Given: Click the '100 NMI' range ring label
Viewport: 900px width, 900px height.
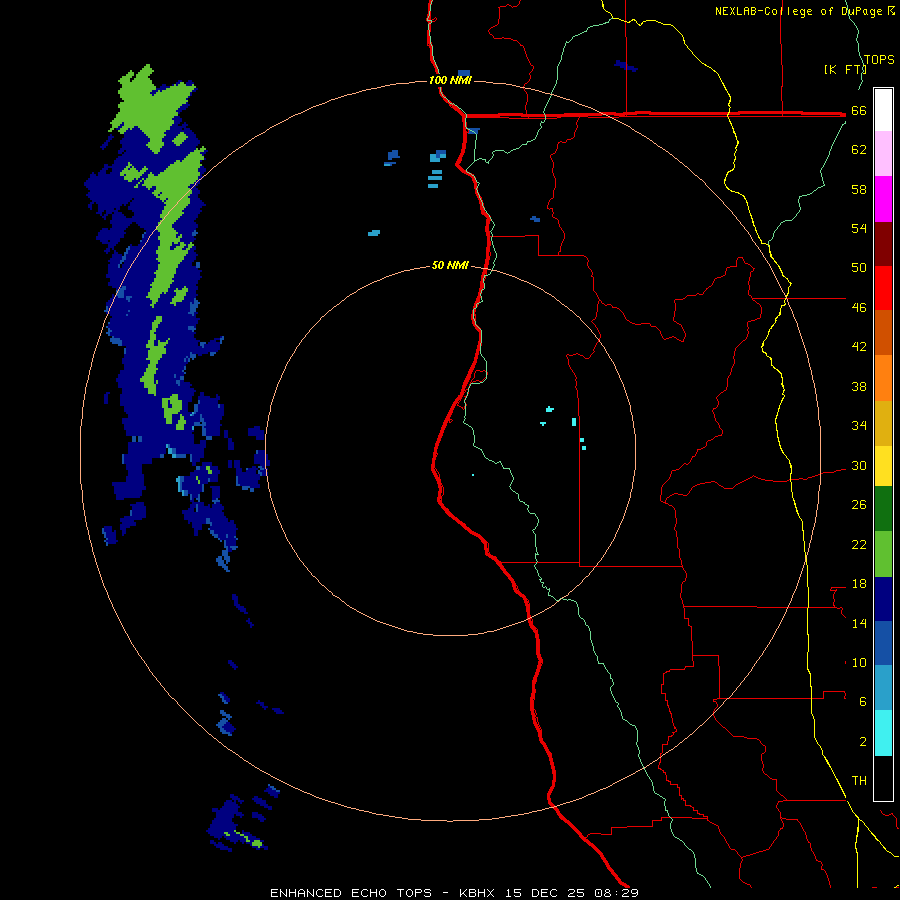Looking at the screenshot, I should coord(450,80).
